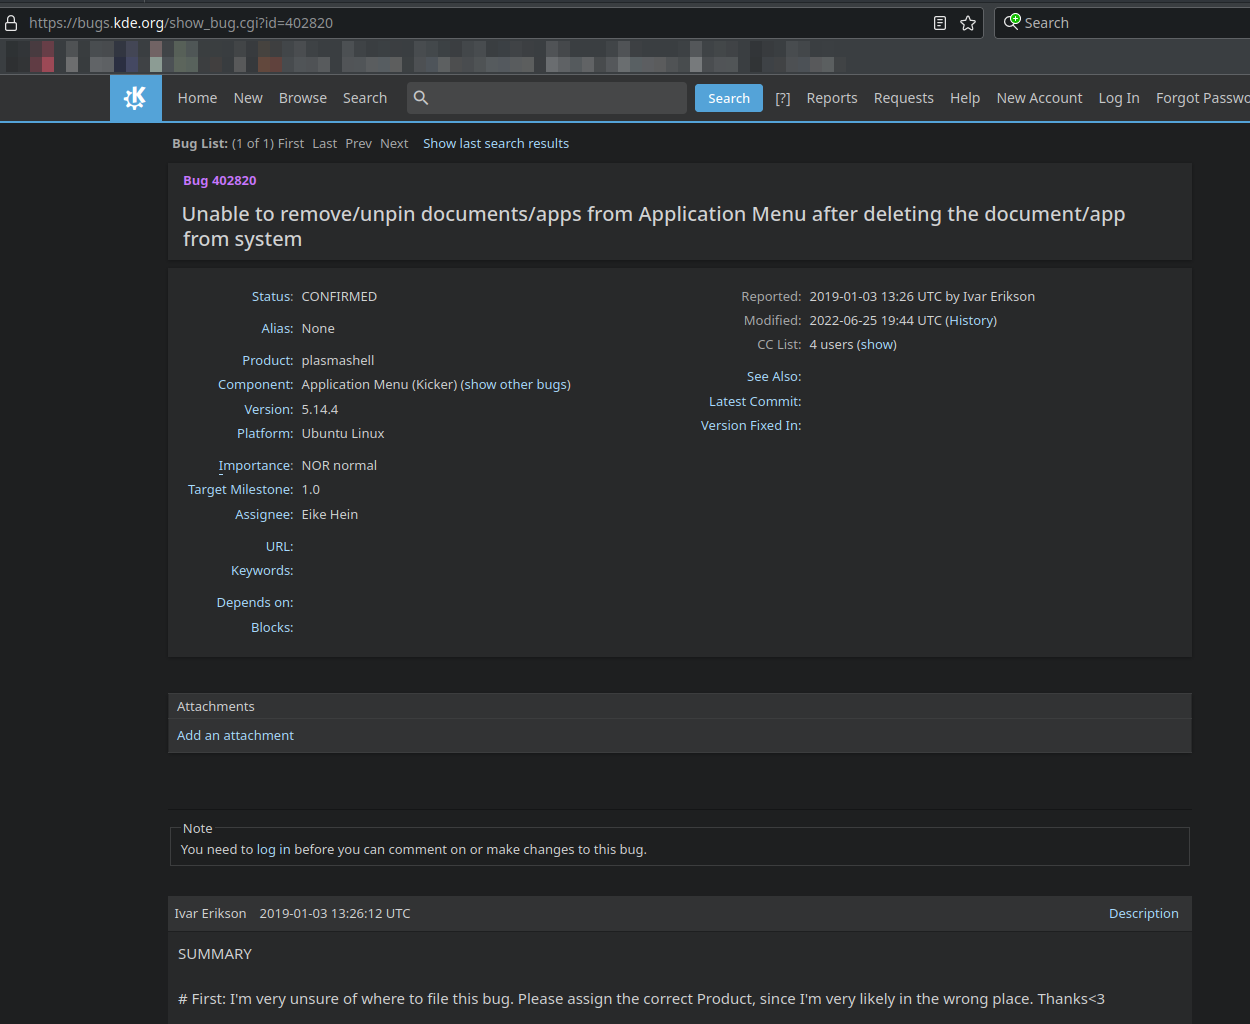The height and width of the screenshot is (1024, 1250).
Task: Click the Bug 402820 link
Action: 220,181
